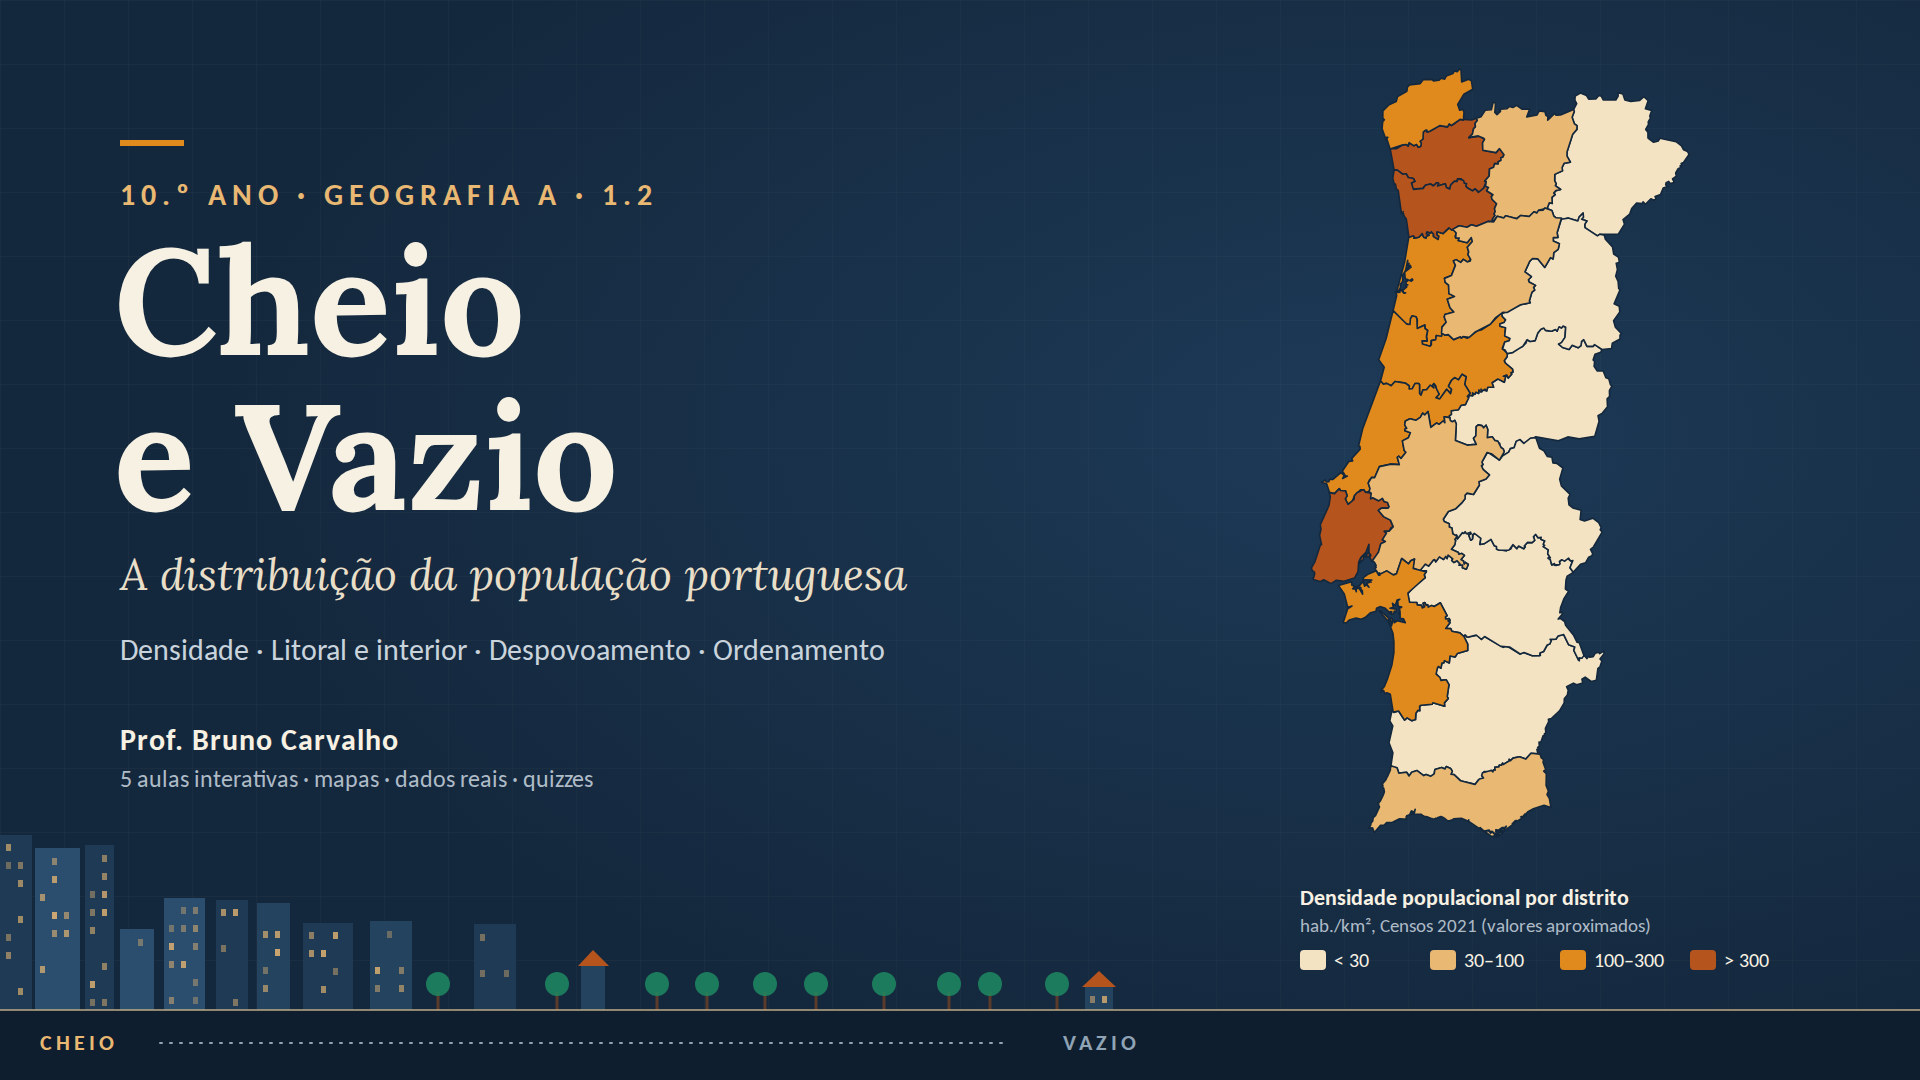Click the '< 30' legend color swatch
This screenshot has width=1920, height=1080.
[x=1312, y=960]
